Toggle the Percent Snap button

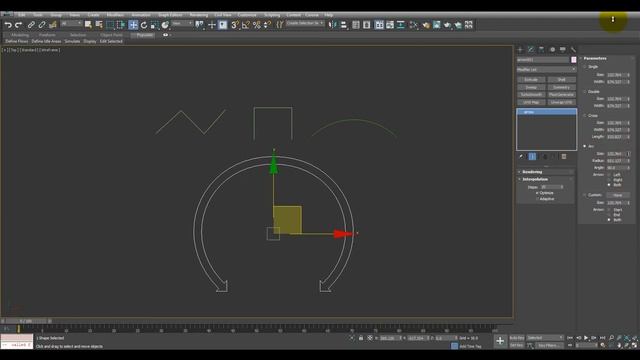click(256, 25)
